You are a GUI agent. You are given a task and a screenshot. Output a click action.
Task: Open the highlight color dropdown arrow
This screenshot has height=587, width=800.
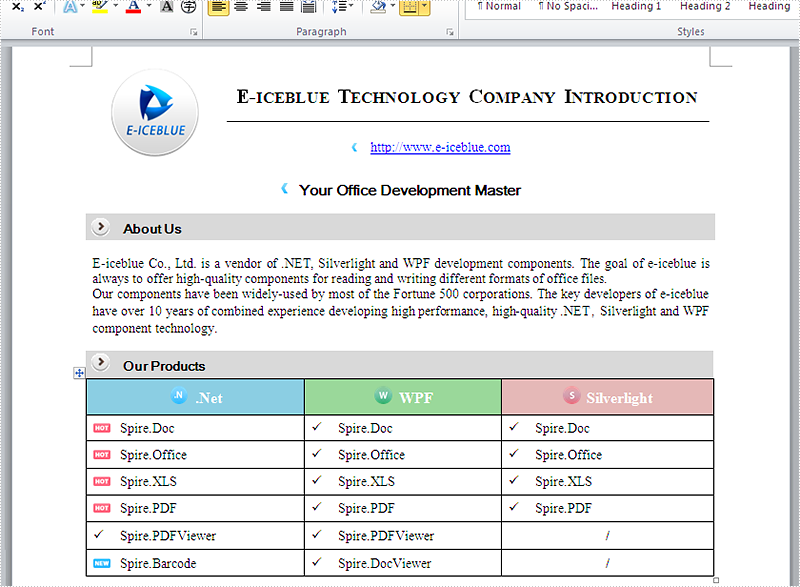point(116,6)
